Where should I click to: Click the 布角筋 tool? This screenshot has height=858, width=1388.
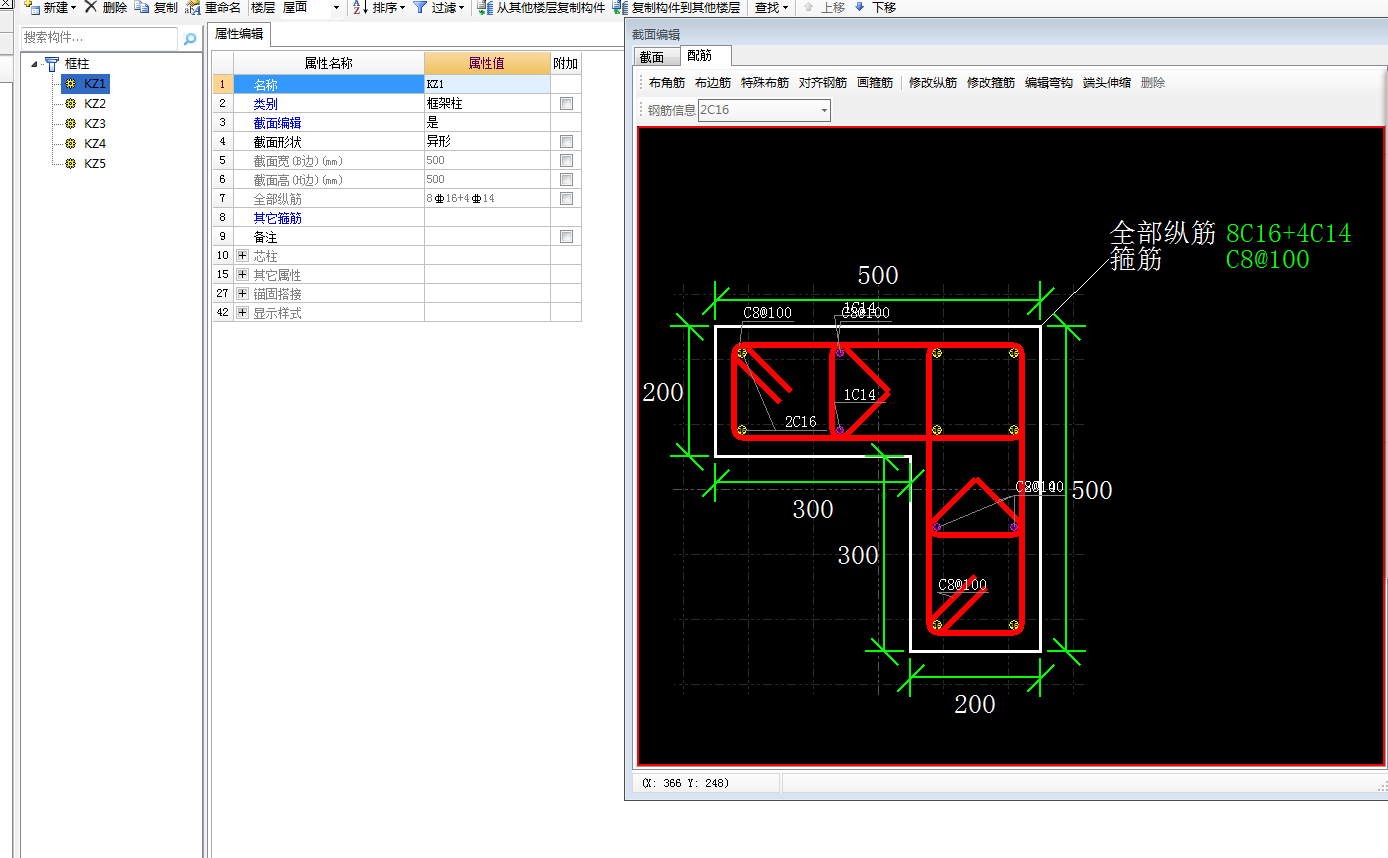pyautogui.click(x=667, y=83)
